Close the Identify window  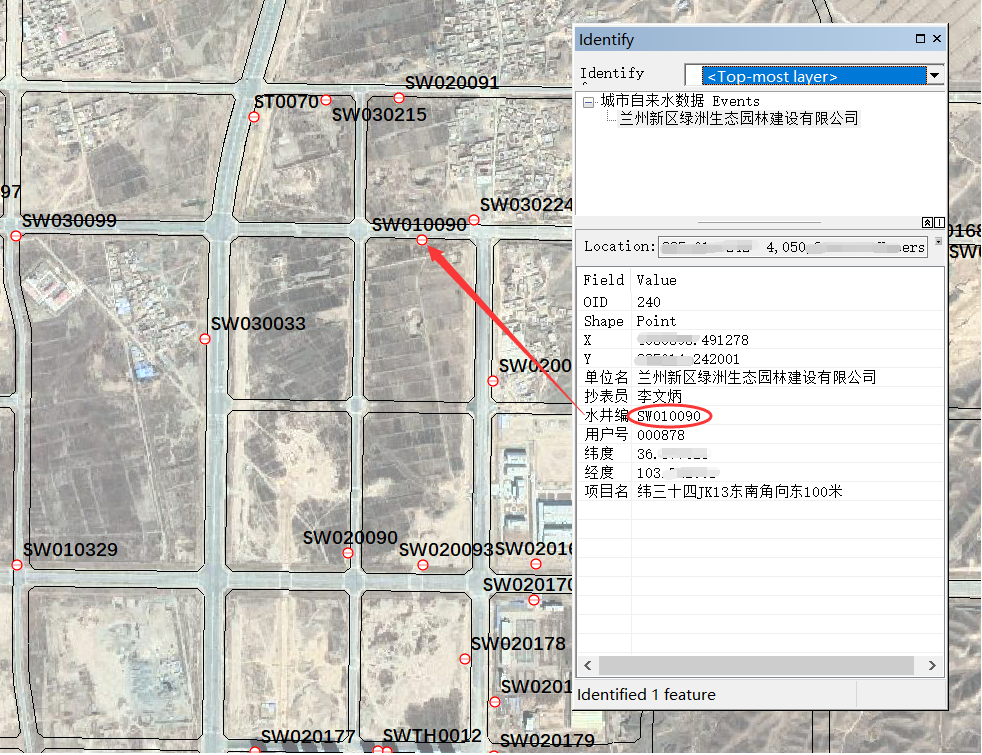point(937,39)
